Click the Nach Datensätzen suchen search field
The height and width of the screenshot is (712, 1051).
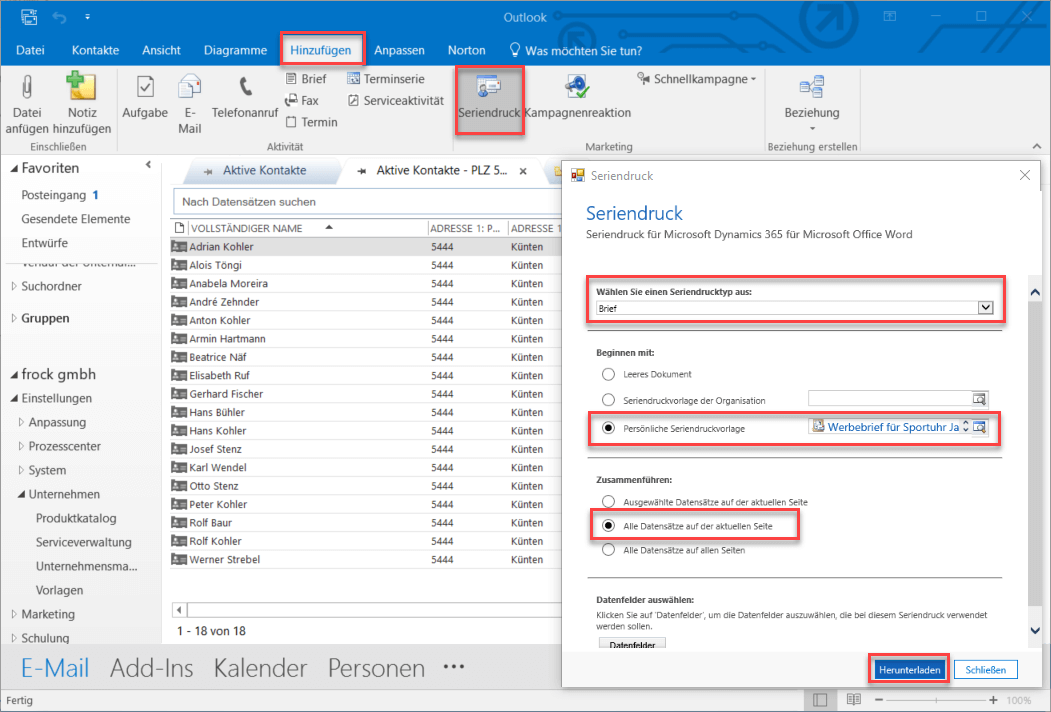pyautogui.click(x=367, y=202)
